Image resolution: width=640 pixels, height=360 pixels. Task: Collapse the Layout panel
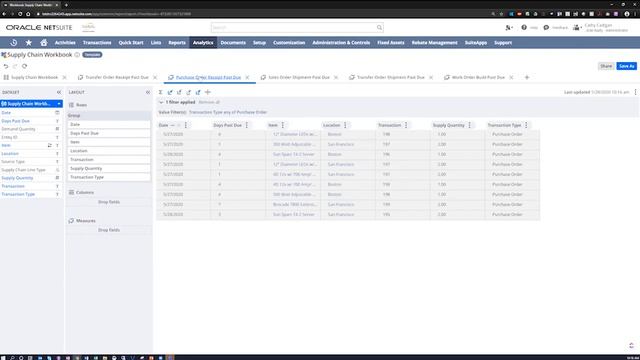[x=148, y=92]
